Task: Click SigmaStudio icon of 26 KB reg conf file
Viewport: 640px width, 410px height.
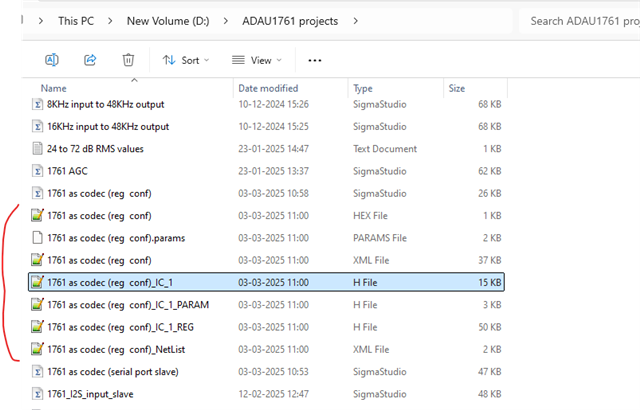Action: 37,193
